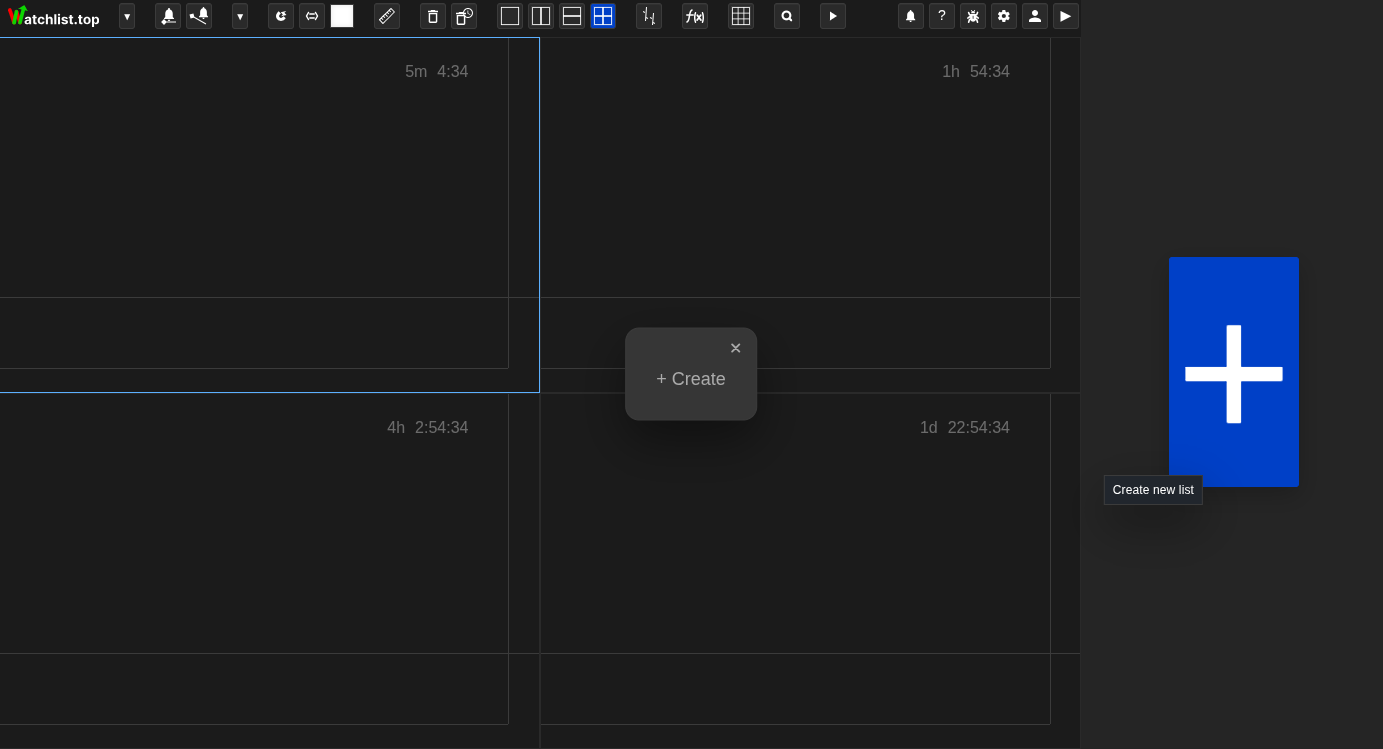Open the question mark help icon
The image size is (1383, 749).
point(942,16)
